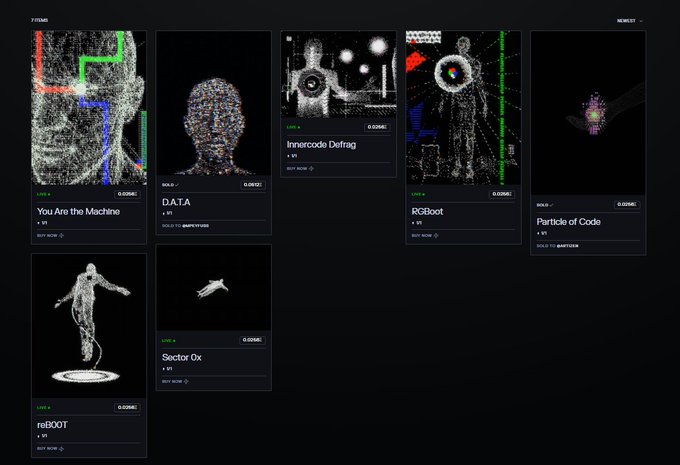Click the 'You Are the Machine' title
This screenshot has width=680, height=465.
point(78,211)
